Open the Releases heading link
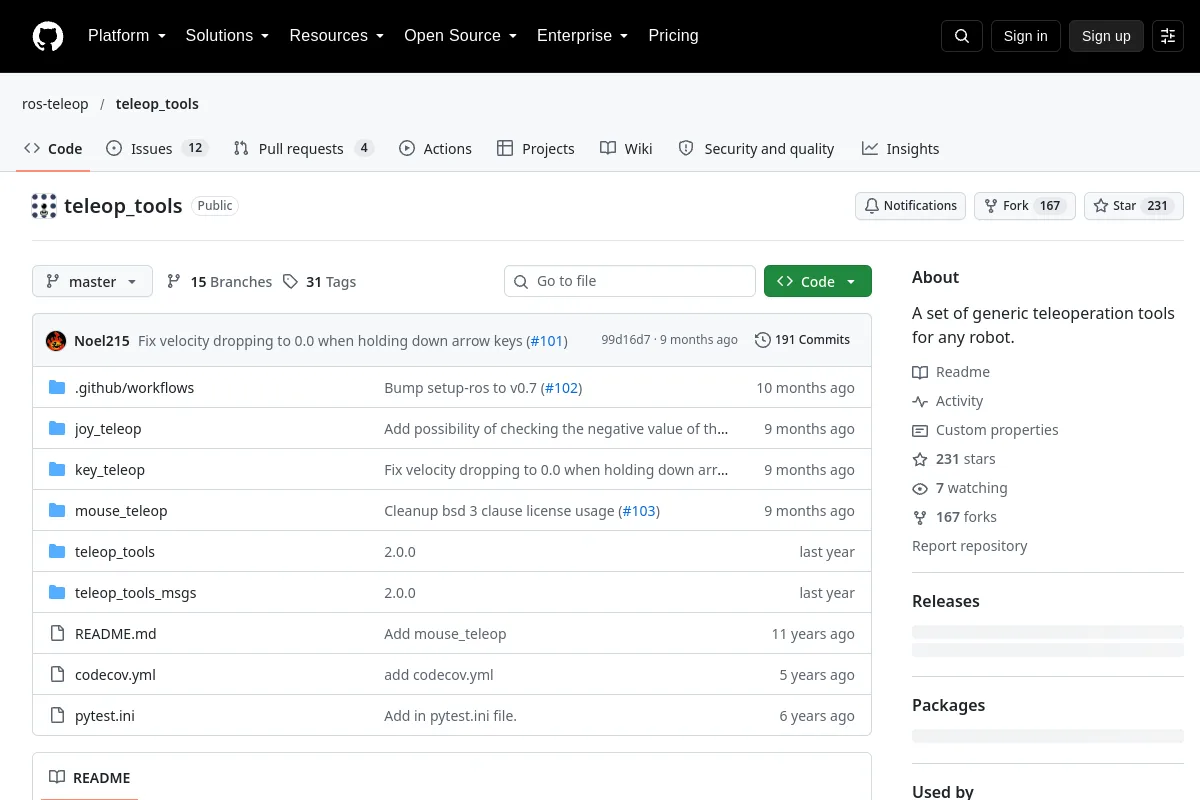 (x=945, y=601)
